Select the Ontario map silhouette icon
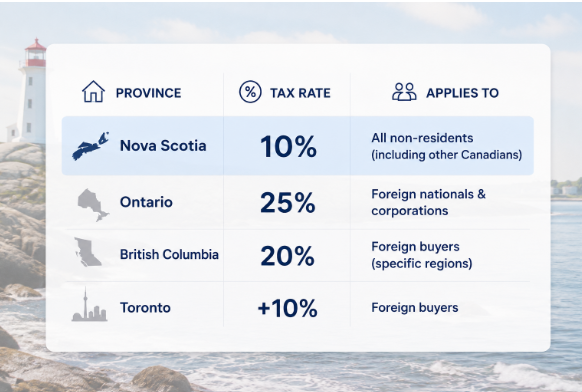Viewport: 582px width, 392px height. point(93,205)
